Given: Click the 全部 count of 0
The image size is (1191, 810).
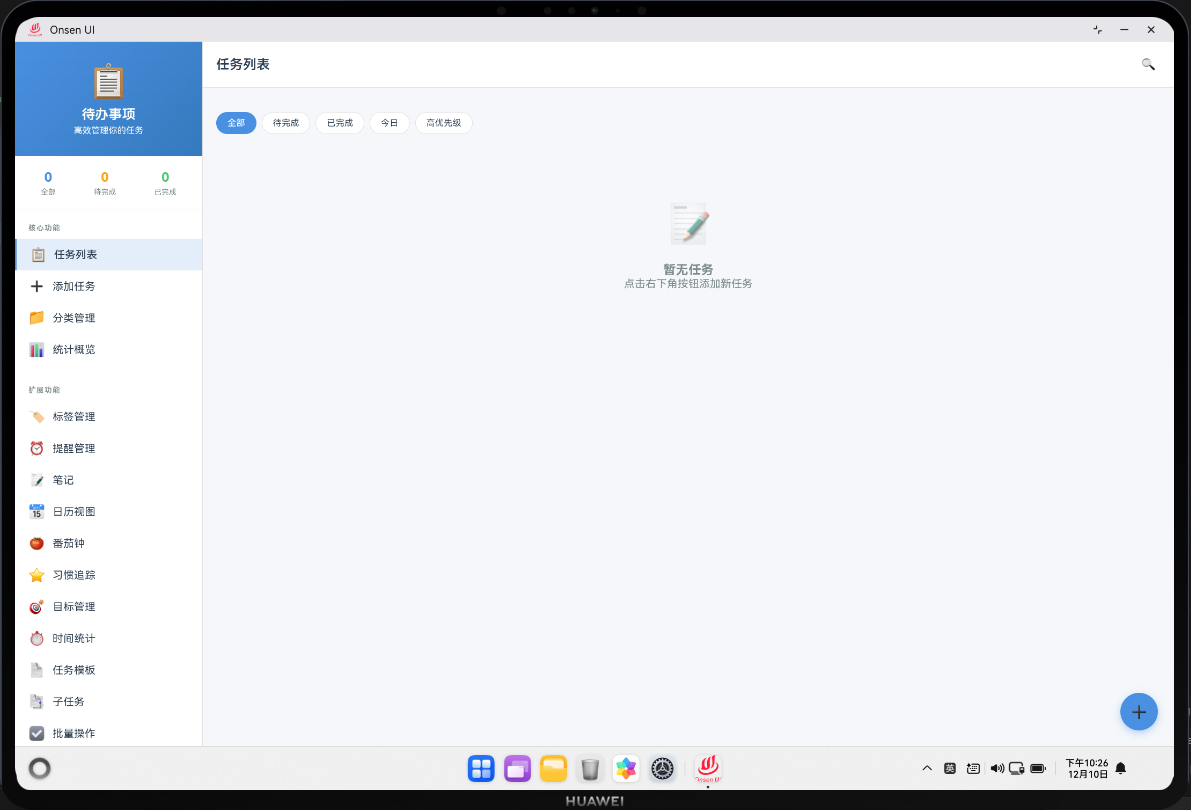Looking at the screenshot, I should 48,177.
